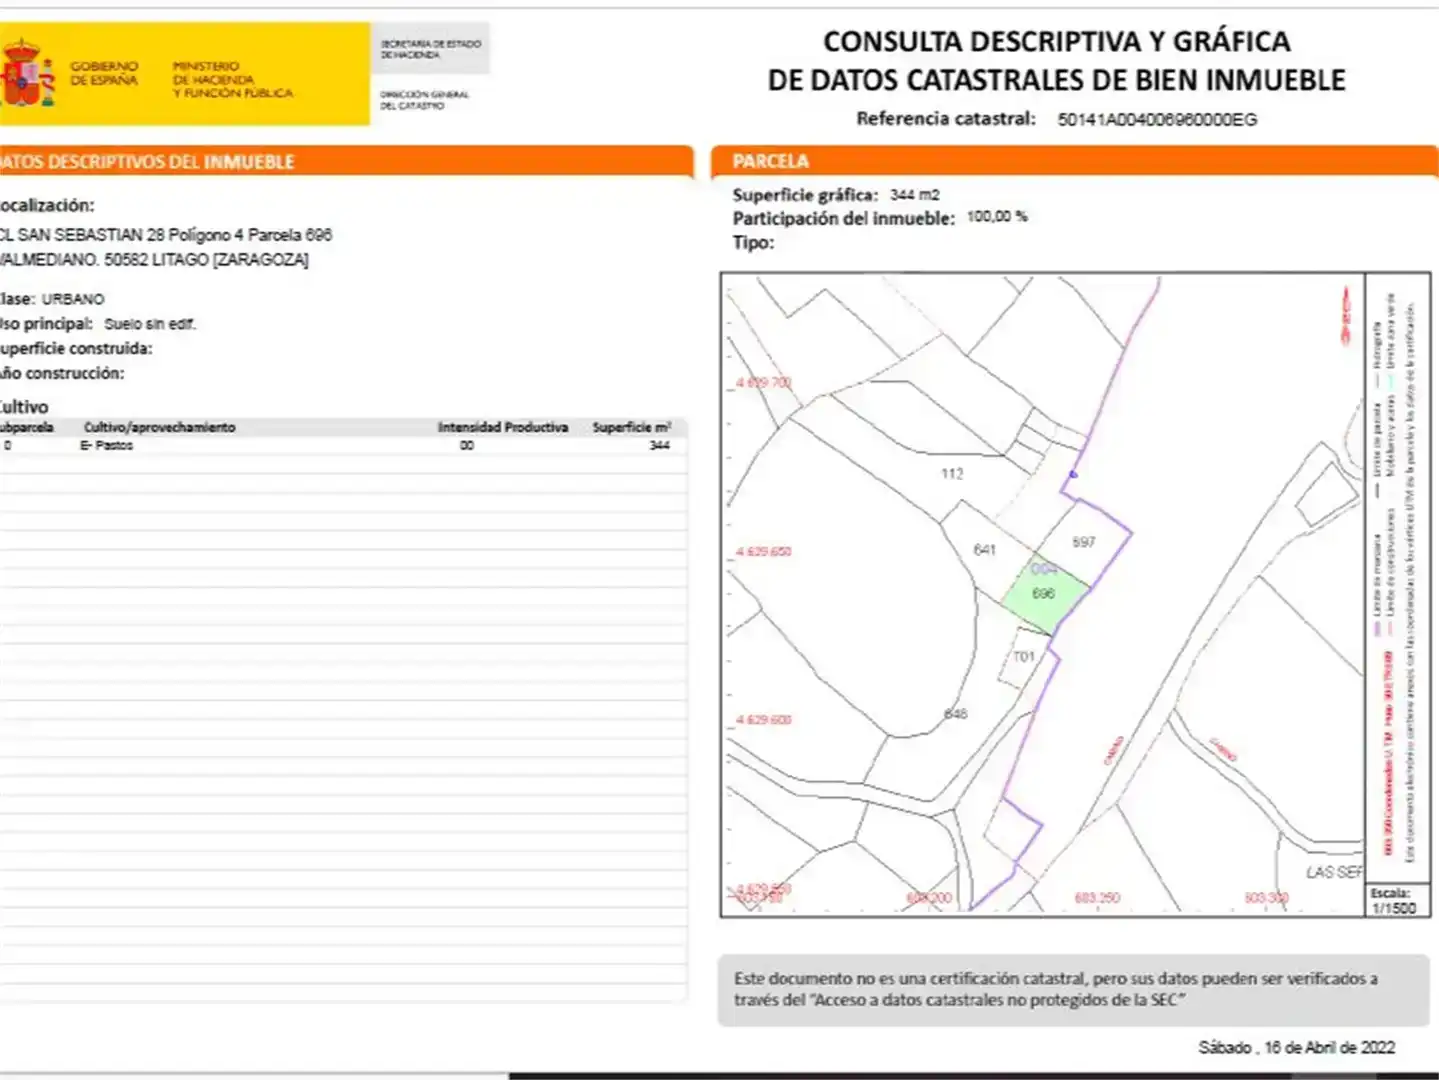Select the cadastral reference 50141A004006960000EG
Screen dimensions: 1439x1080
point(1157,119)
